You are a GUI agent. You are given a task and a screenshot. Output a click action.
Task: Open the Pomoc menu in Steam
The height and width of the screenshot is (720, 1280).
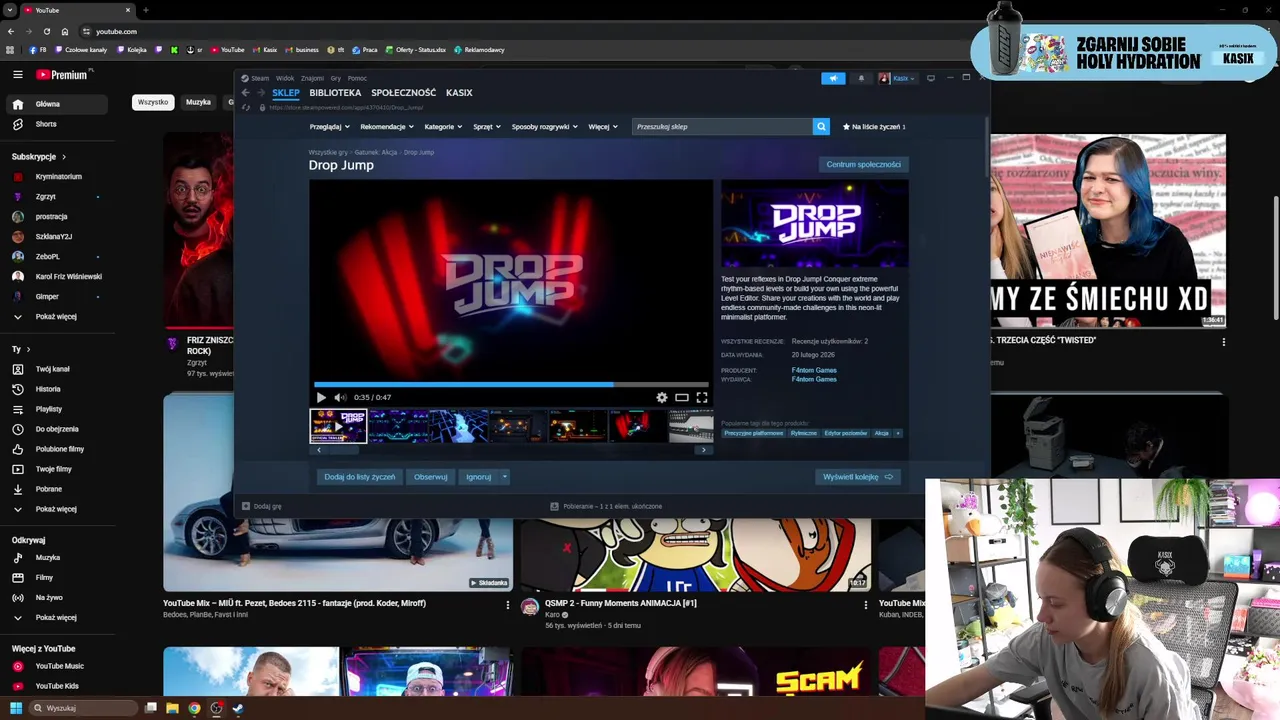357,78
